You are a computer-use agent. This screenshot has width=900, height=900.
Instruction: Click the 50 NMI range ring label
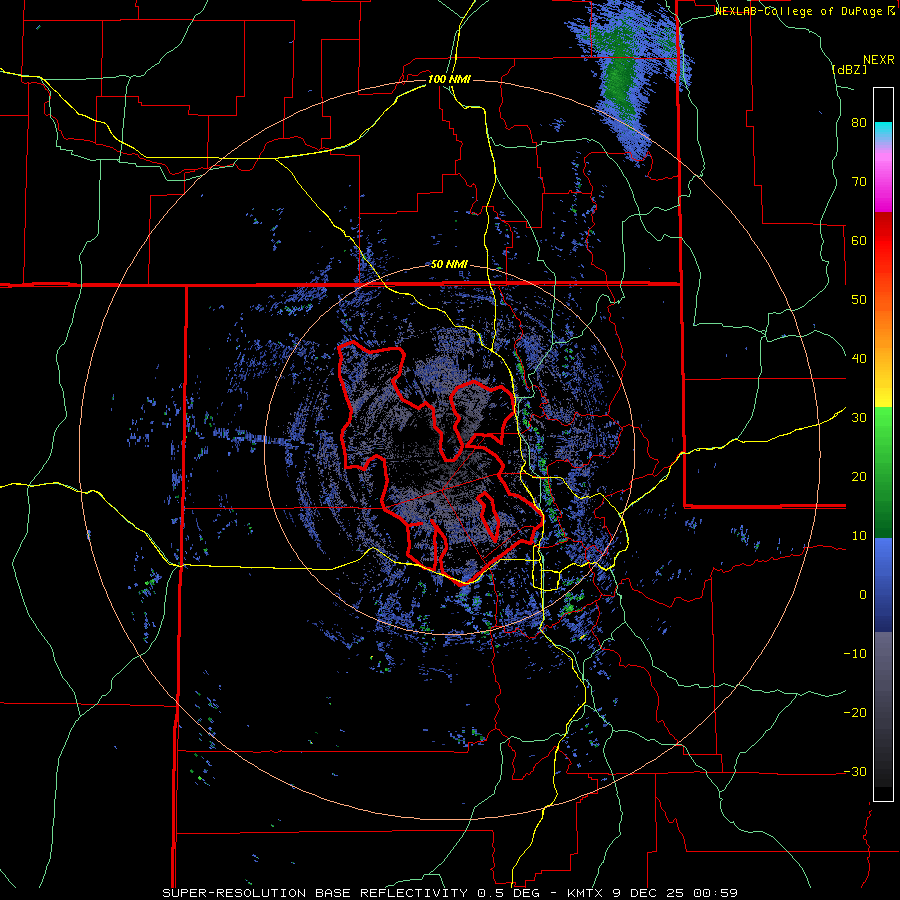coord(449,265)
